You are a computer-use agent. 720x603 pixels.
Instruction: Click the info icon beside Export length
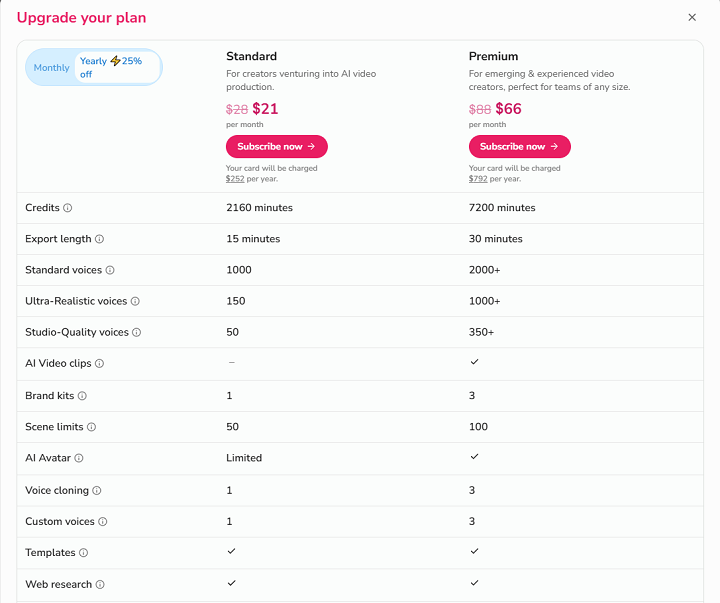click(x=99, y=239)
